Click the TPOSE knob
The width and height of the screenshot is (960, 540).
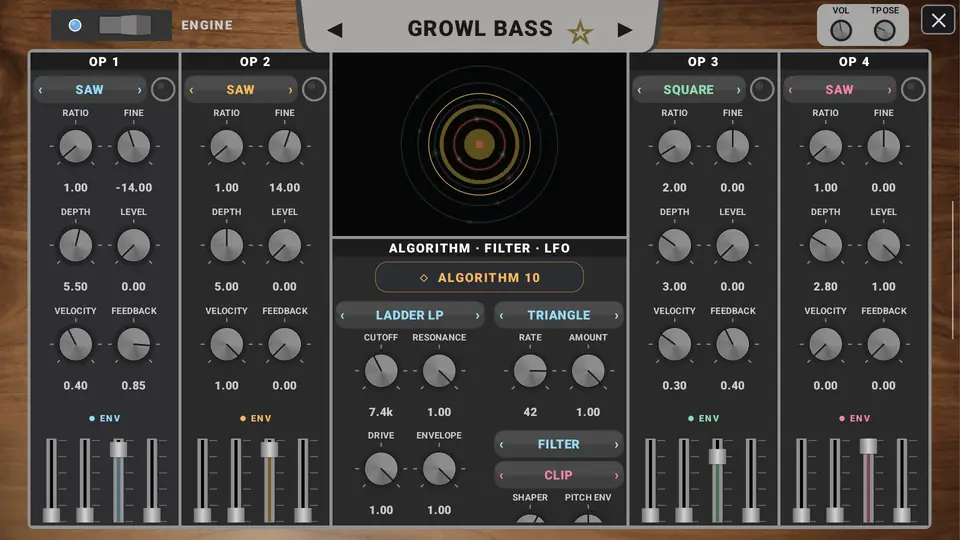click(884, 30)
